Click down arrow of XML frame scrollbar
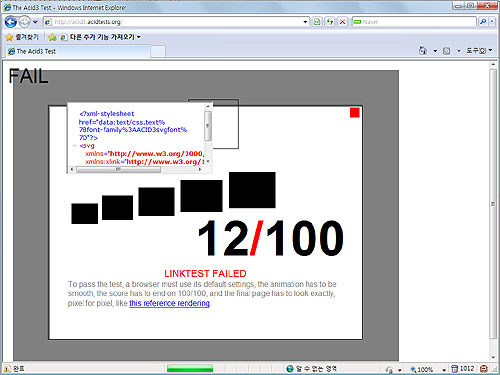This screenshot has height=375, width=500. click(x=208, y=162)
